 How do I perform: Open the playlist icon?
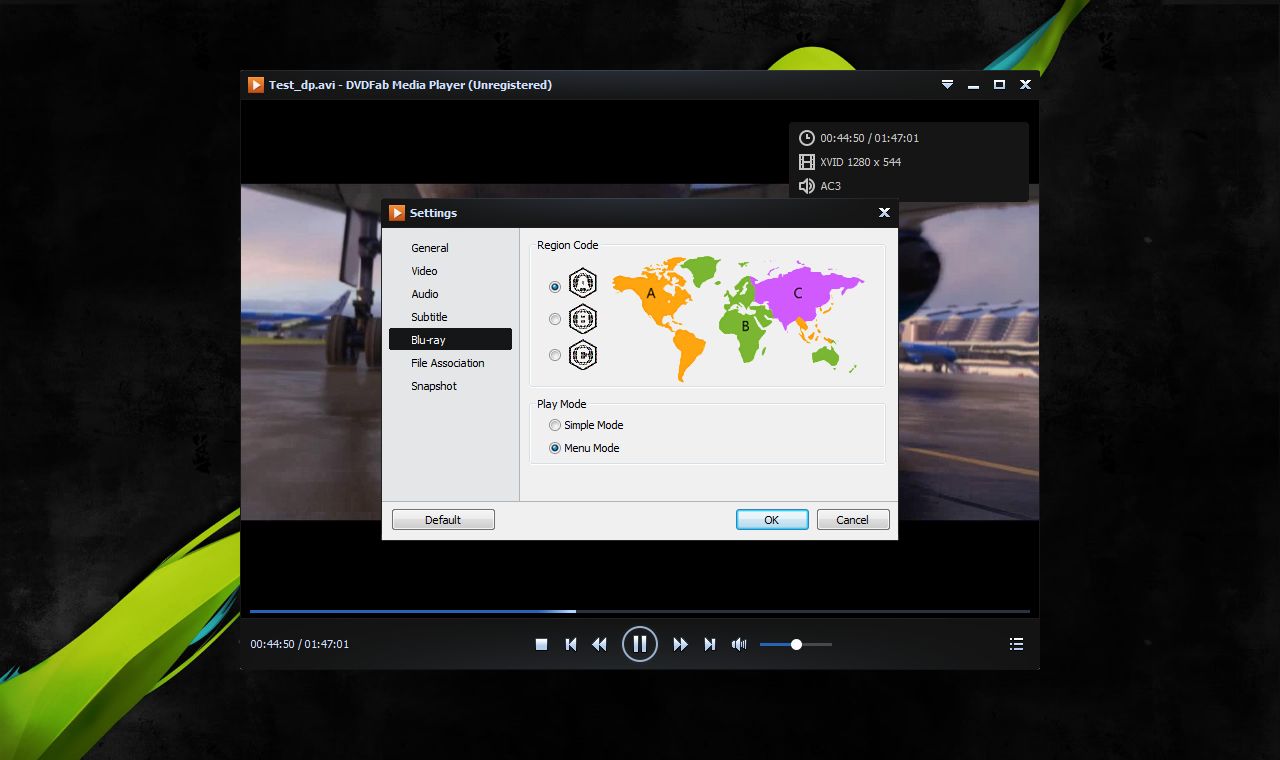pyautogui.click(x=1016, y=644)
